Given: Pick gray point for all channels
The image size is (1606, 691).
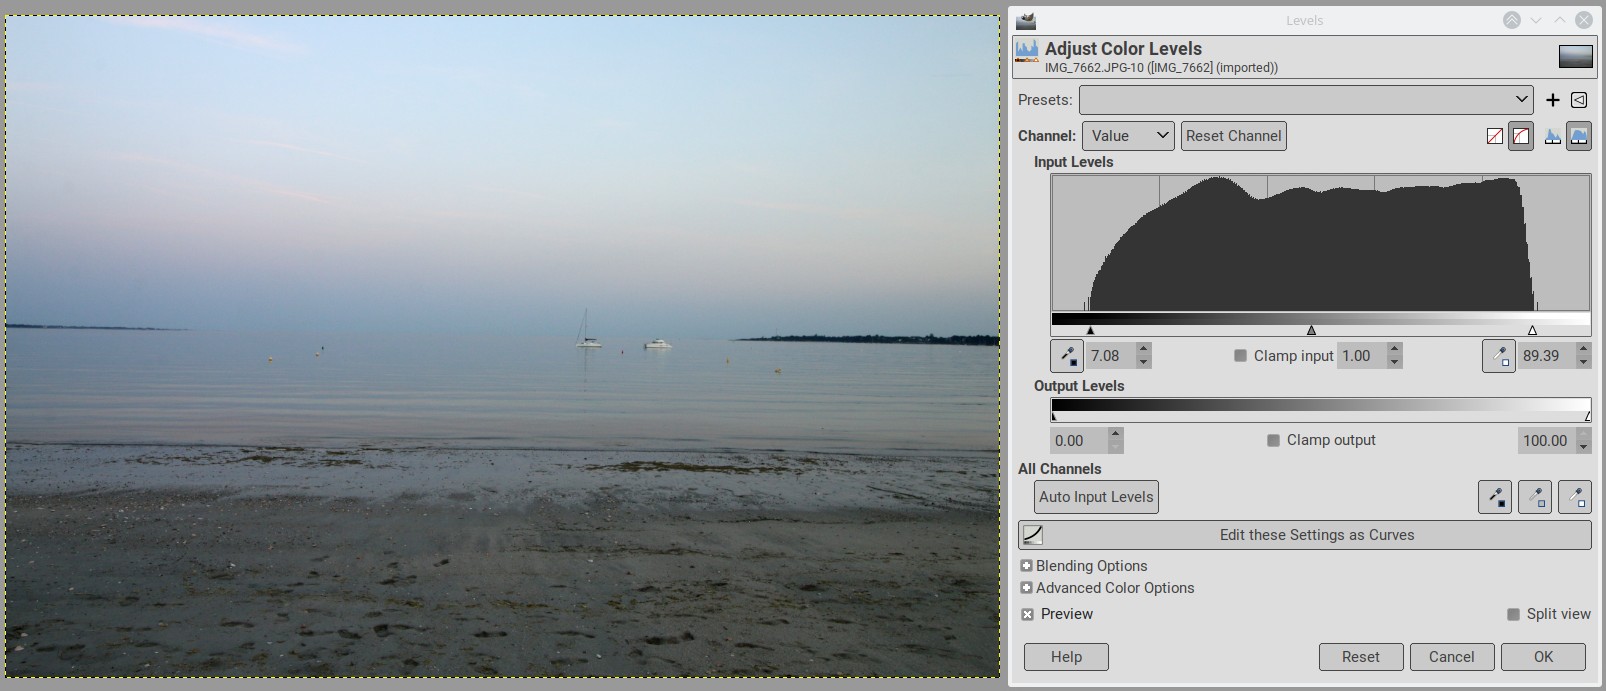Looking at the screenshot, I should [1535, 497].
